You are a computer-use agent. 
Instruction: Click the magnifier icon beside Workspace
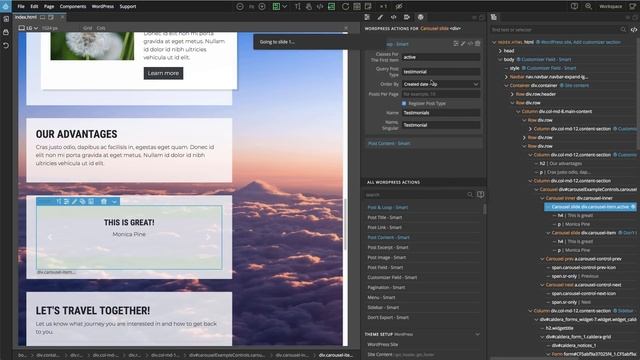pyautogui.click(x=589, y=6)
